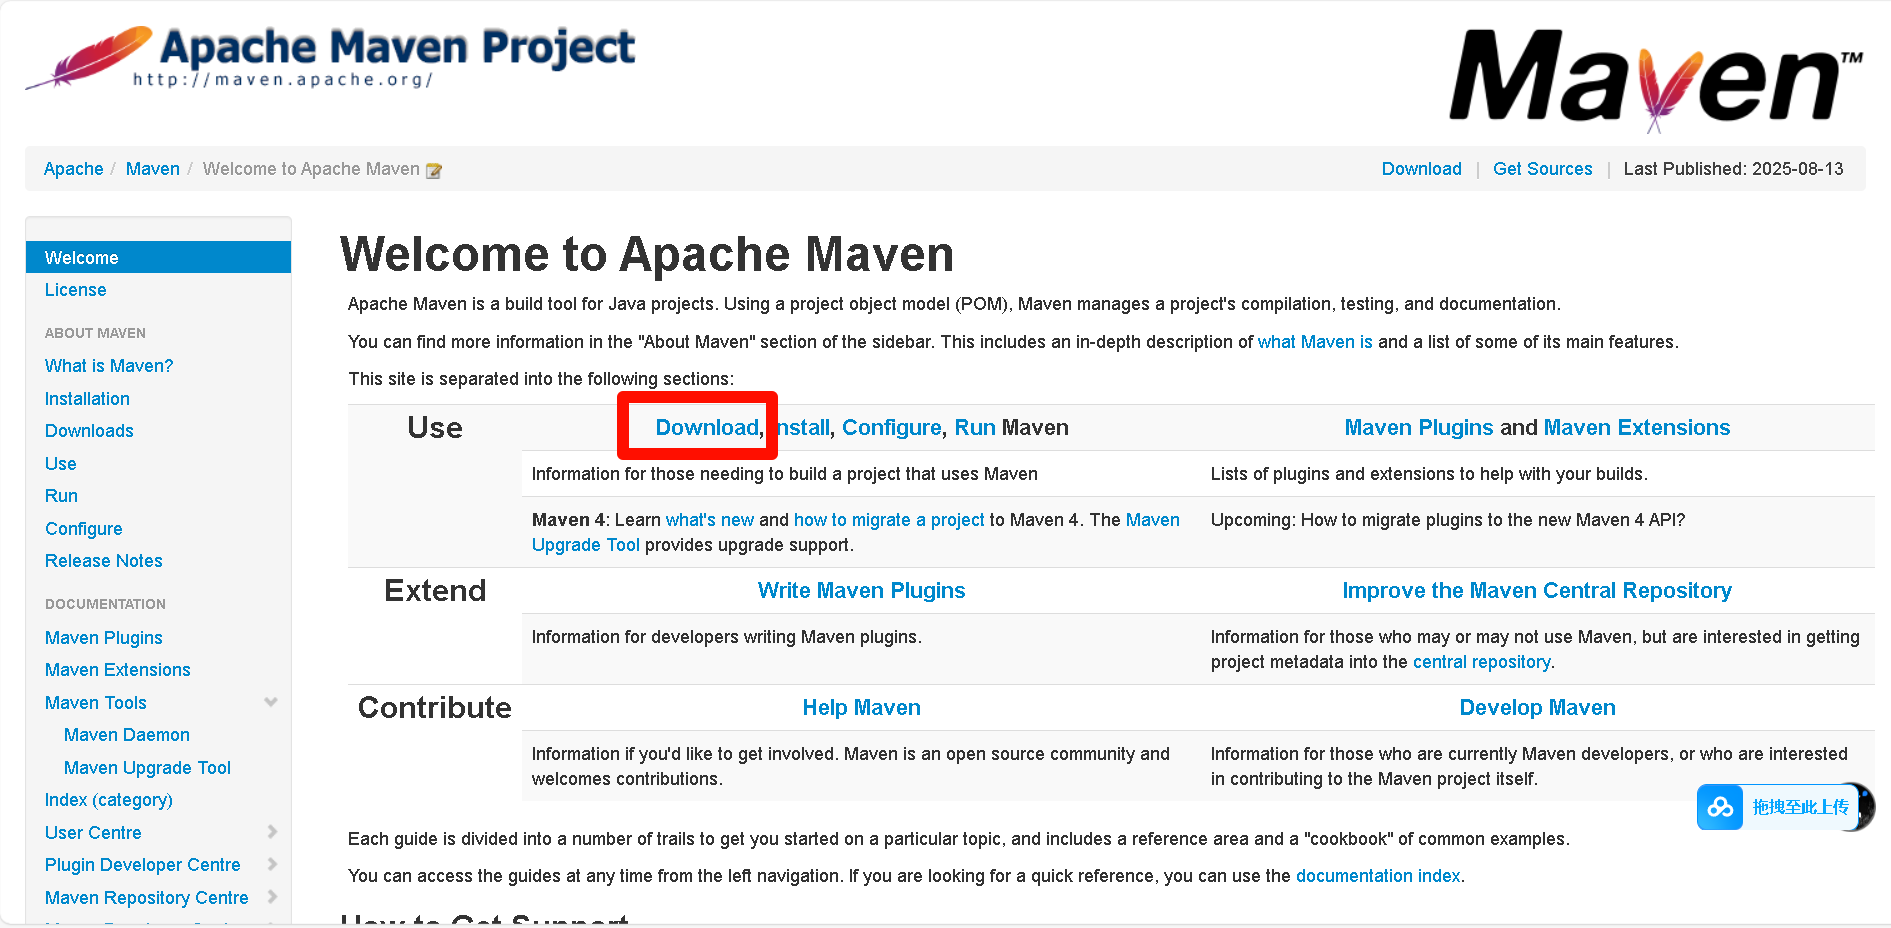The width and height of the screenshot is (1891, 928).
Task: Click 'what Maven is' link in intro text
Action: coord(1315,342)
